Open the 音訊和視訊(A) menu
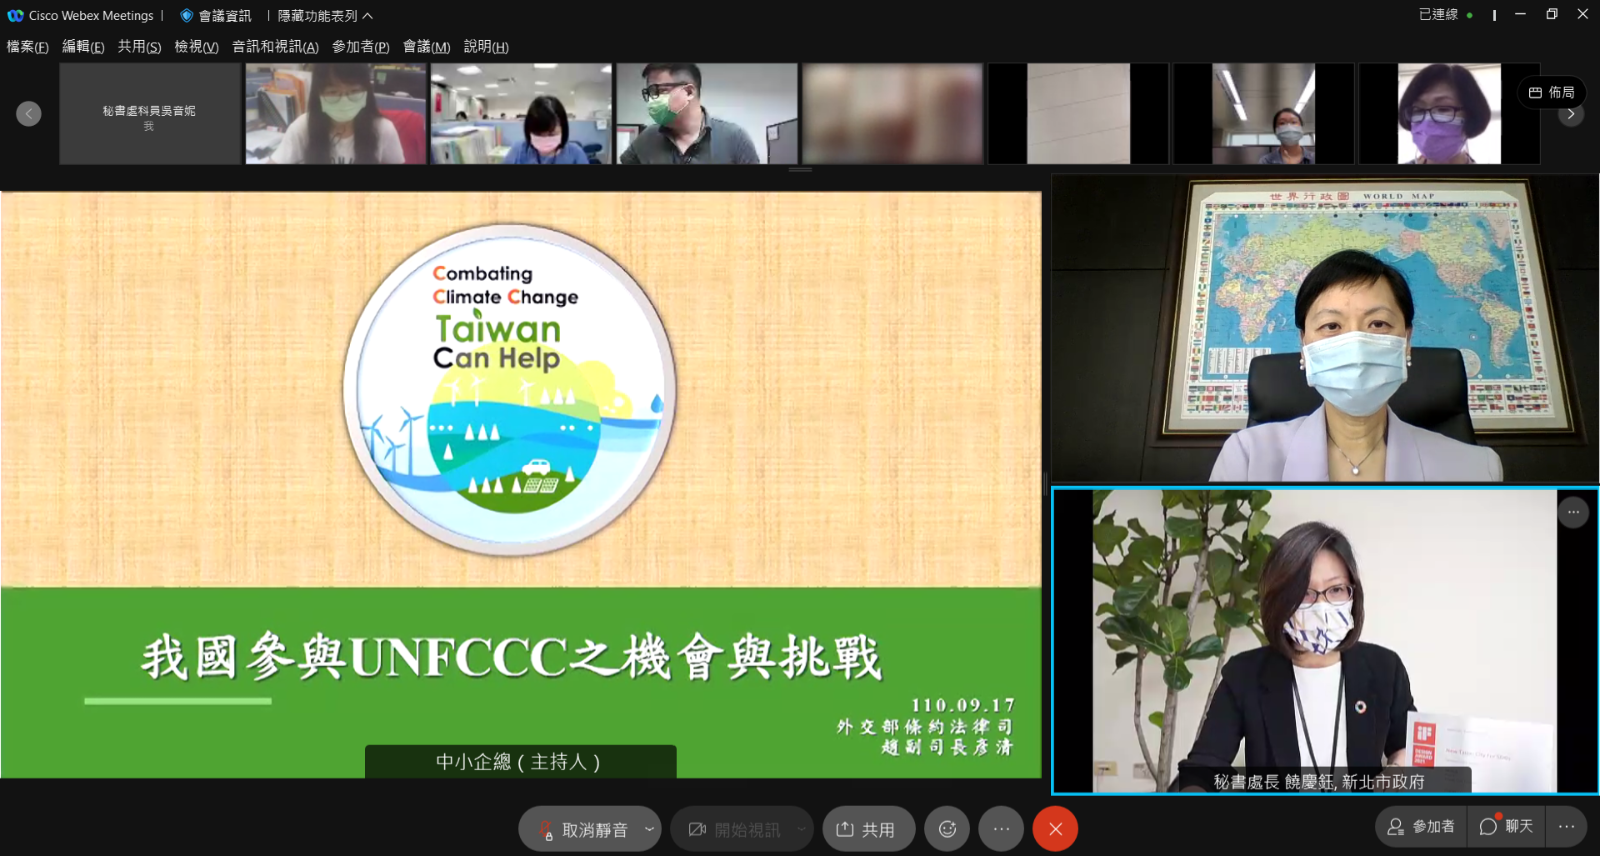The height and width of the screenshot is (856, 1600). pos(275,47)
